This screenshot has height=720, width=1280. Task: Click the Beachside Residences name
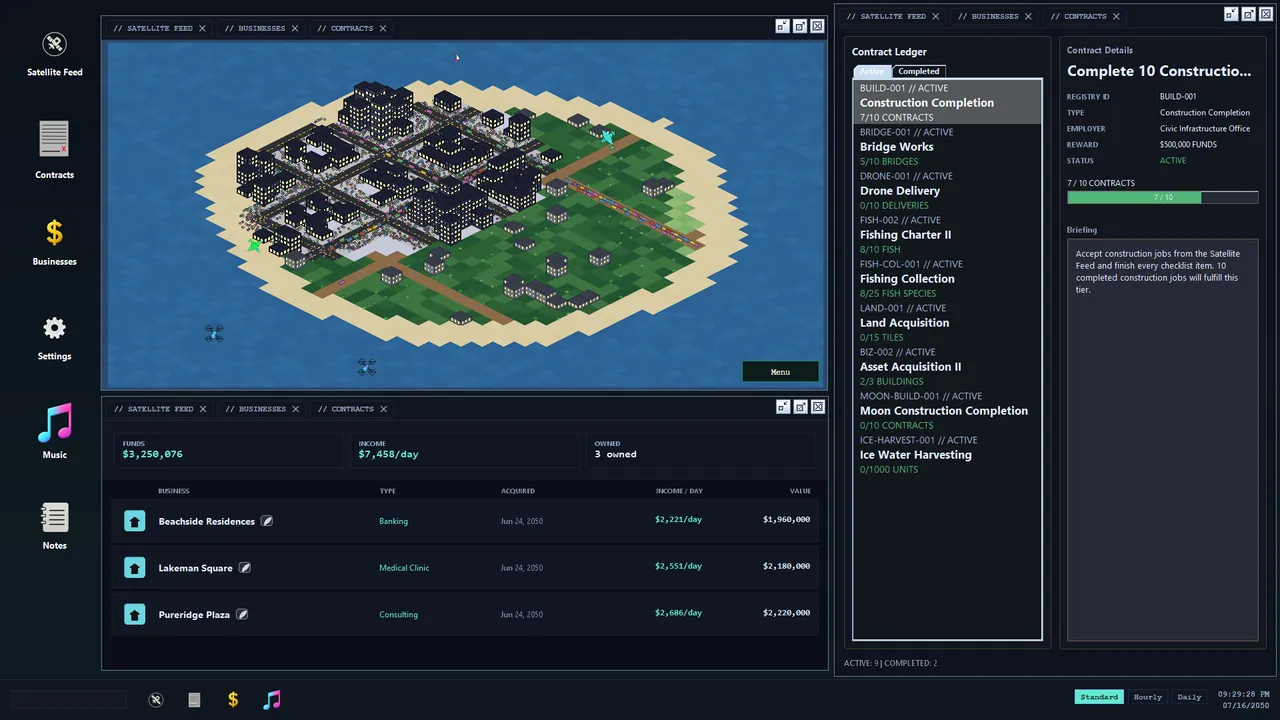pos(206,521)
